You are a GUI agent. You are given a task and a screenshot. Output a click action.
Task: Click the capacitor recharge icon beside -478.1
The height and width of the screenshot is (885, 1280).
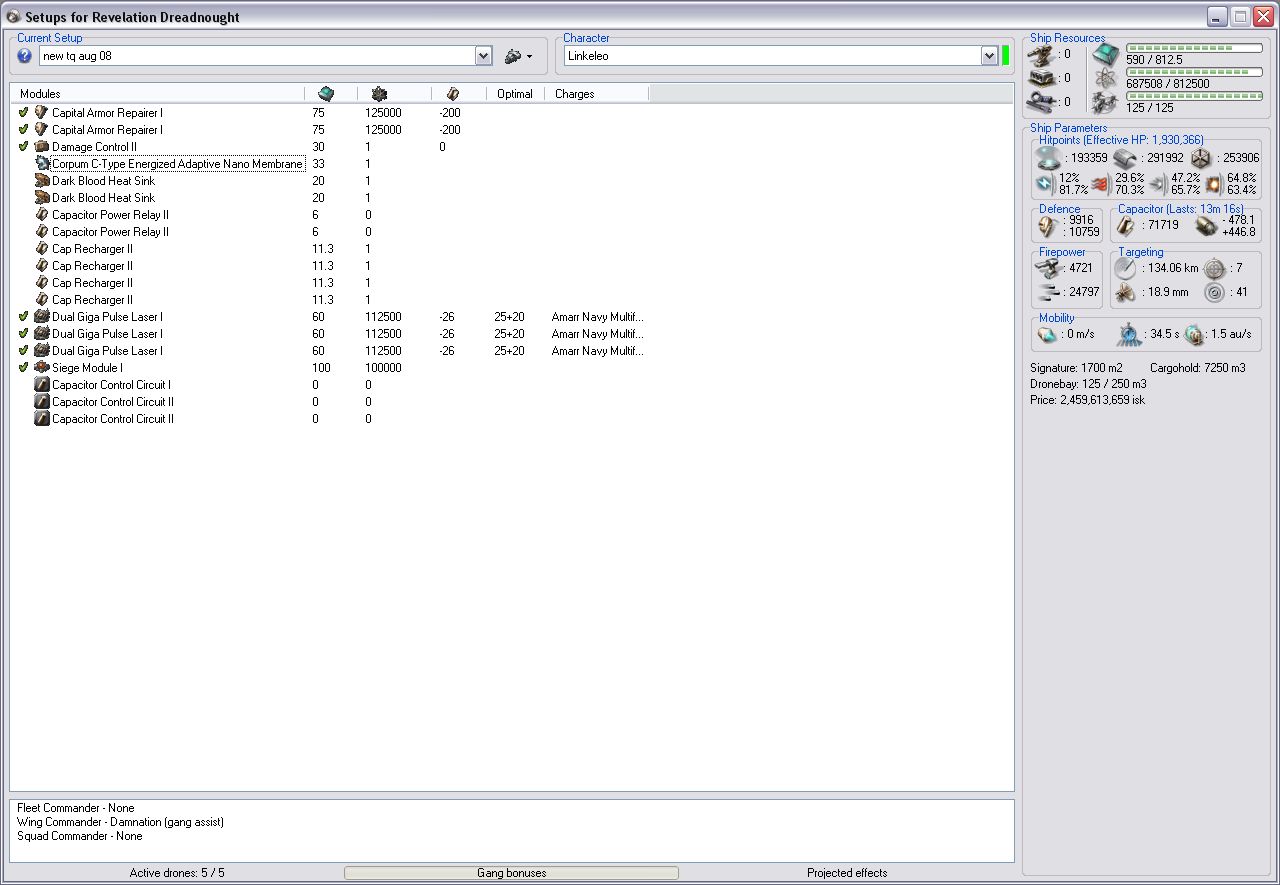click(1206, 226)
